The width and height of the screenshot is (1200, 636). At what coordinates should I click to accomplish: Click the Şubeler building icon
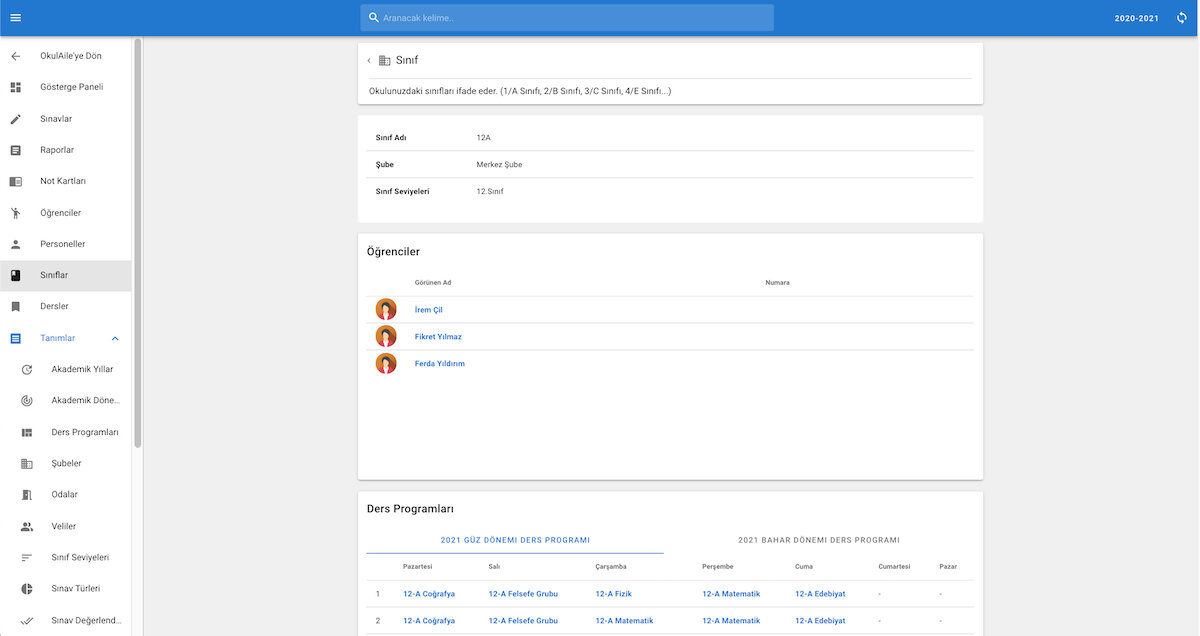coord(27,463)
